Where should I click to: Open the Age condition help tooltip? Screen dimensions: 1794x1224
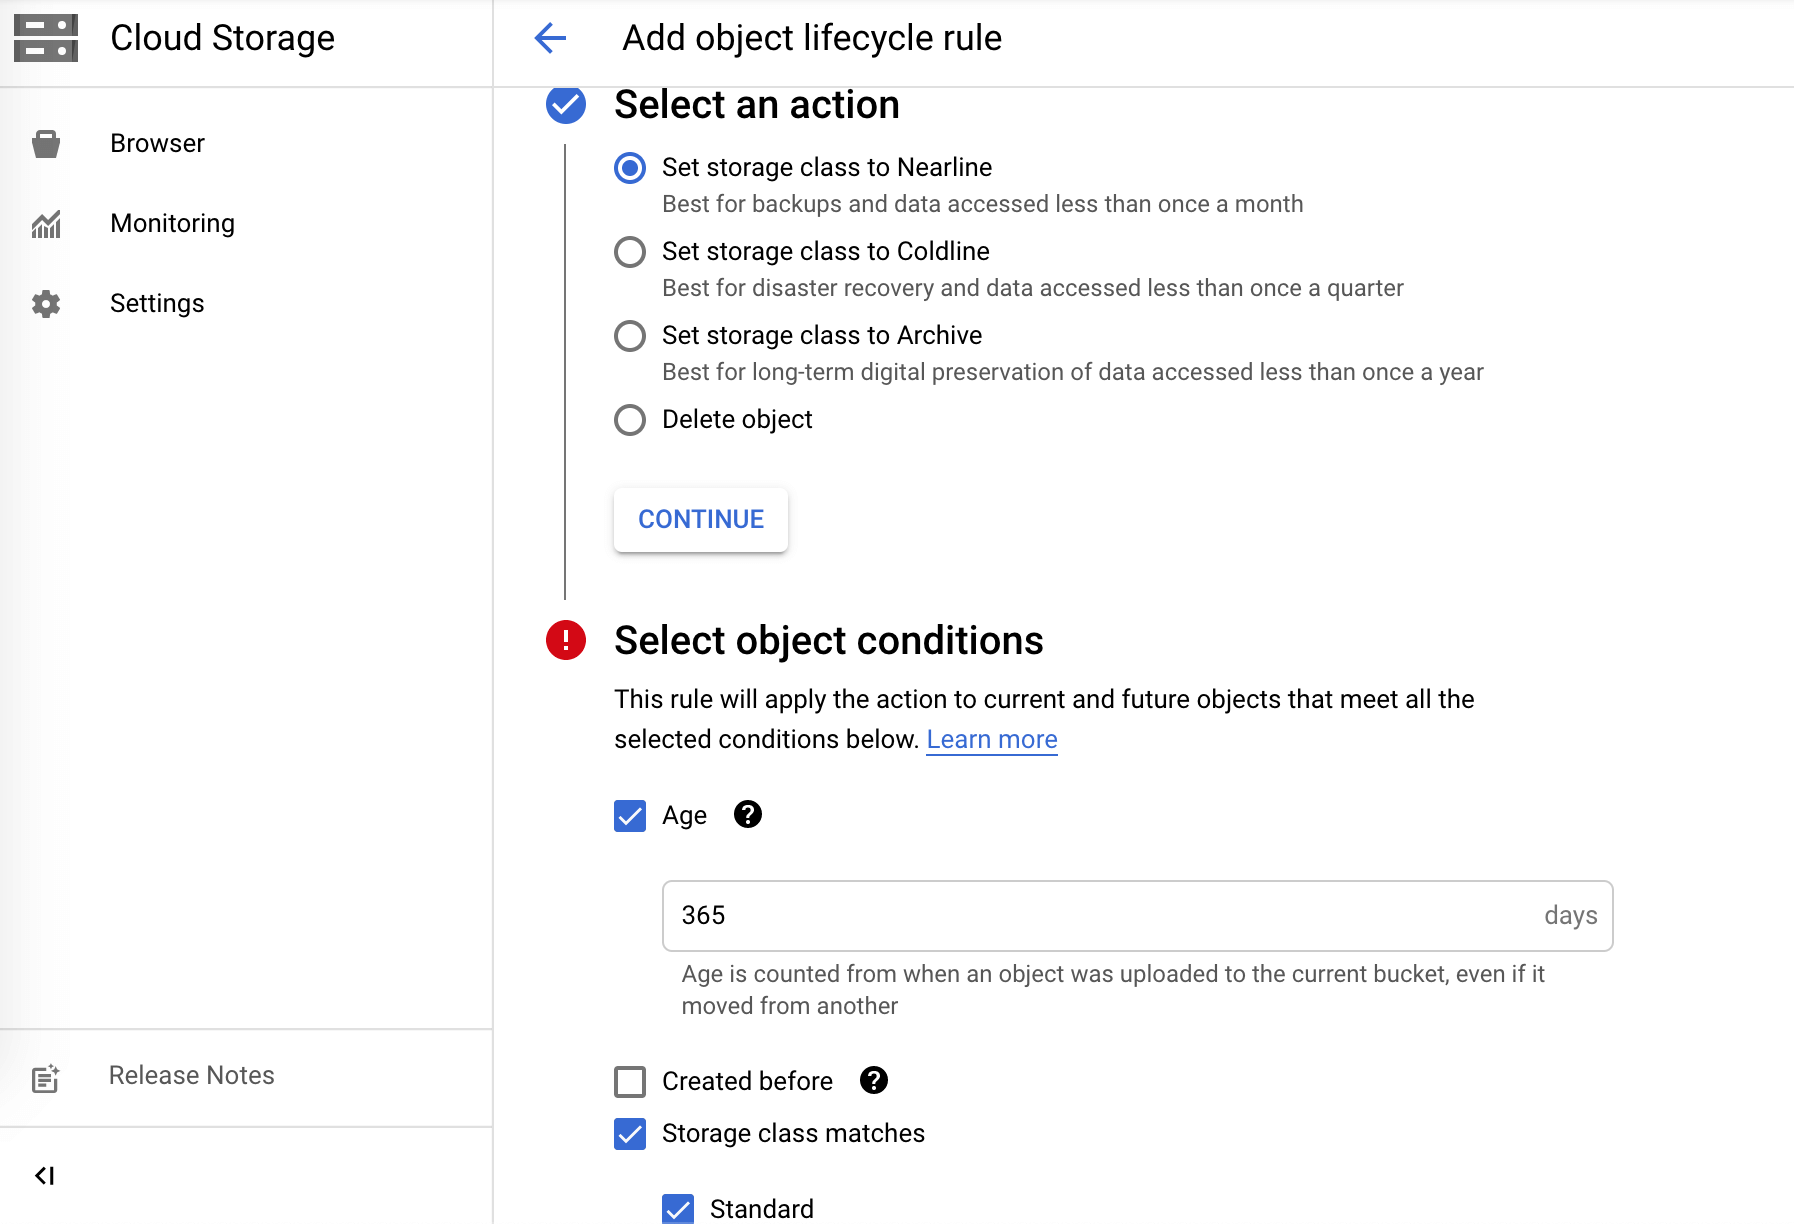click(x=749, y=815)
